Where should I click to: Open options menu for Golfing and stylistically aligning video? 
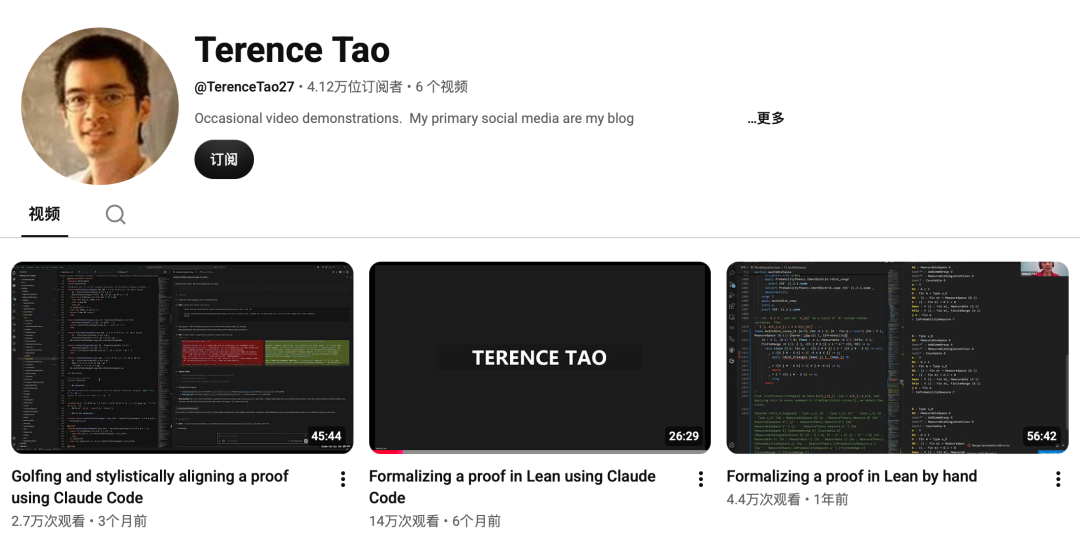pos(342,479)
